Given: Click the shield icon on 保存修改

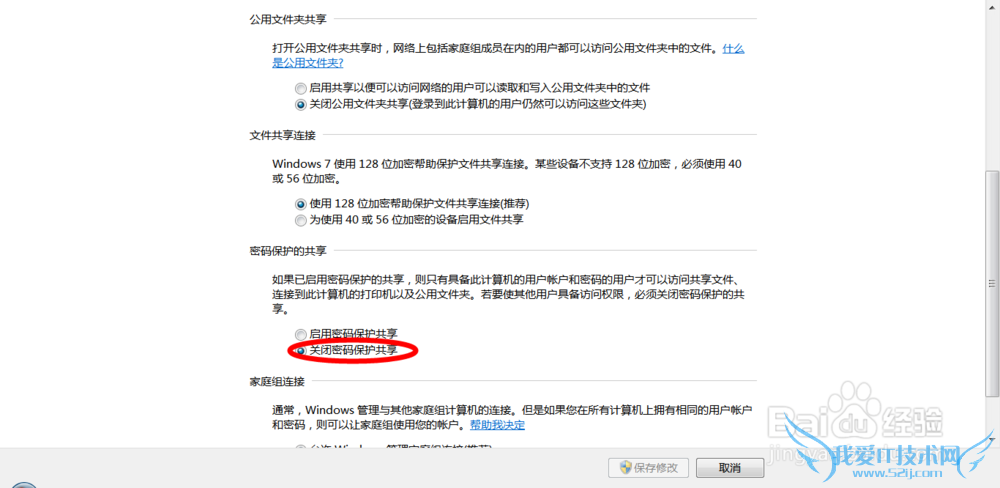Looking at the screenshot, I should click(626, 468).
